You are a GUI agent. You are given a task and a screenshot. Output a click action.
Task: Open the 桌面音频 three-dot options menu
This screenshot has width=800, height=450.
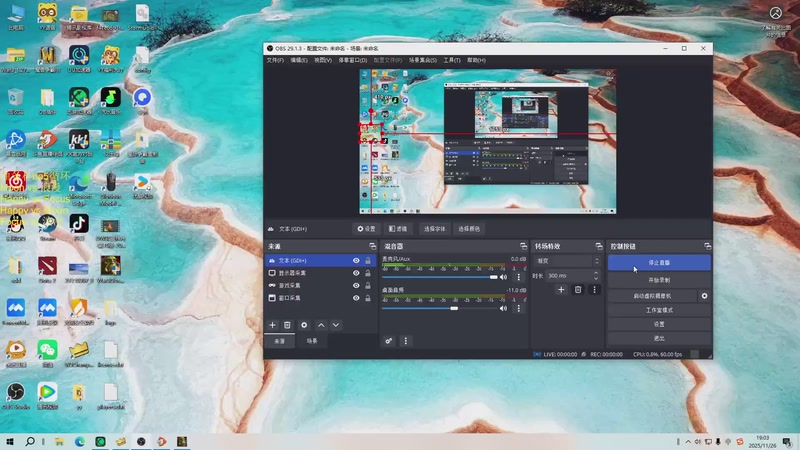pos(519,308)
